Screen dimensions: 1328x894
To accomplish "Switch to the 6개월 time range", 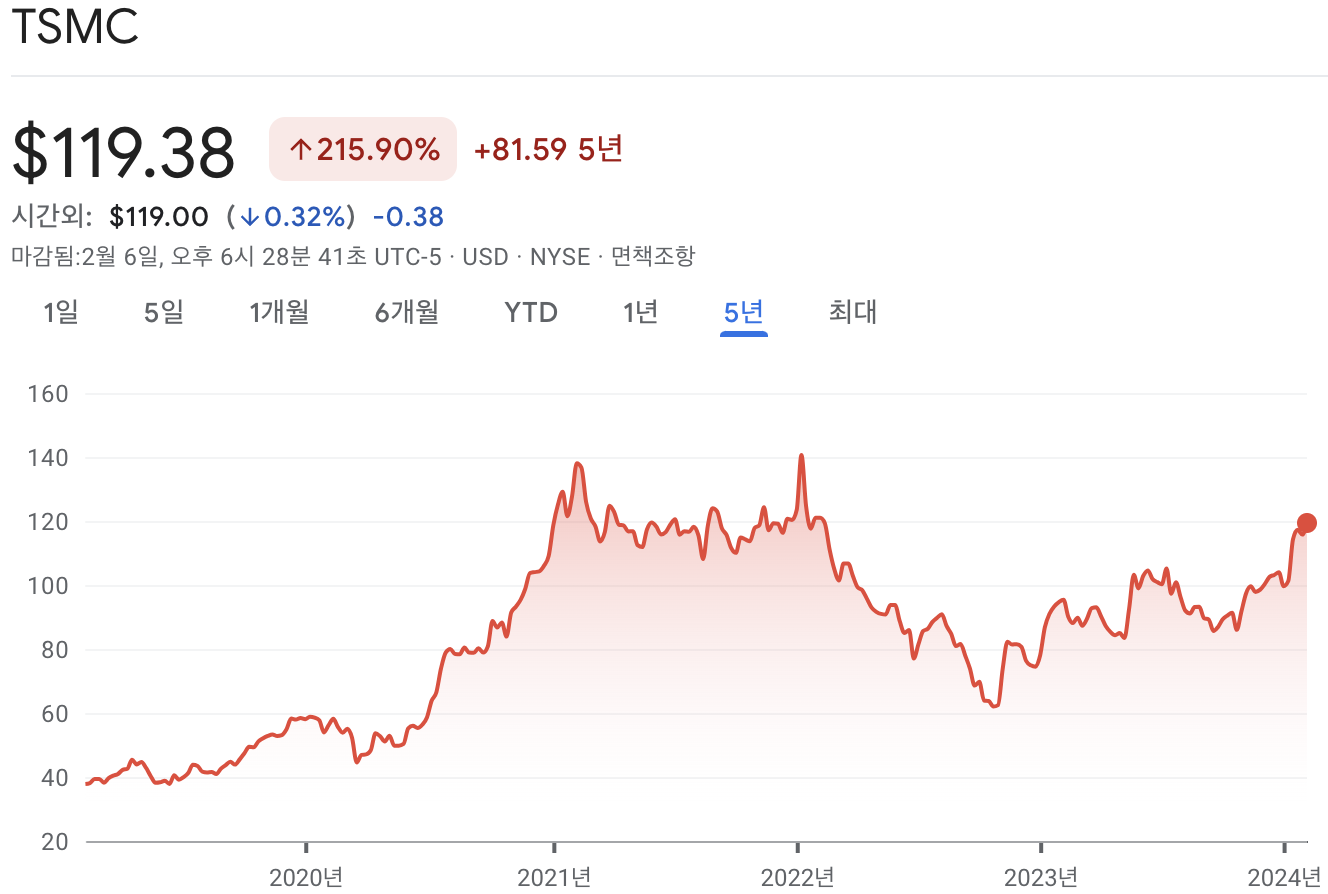I will (x=405, y=312).
